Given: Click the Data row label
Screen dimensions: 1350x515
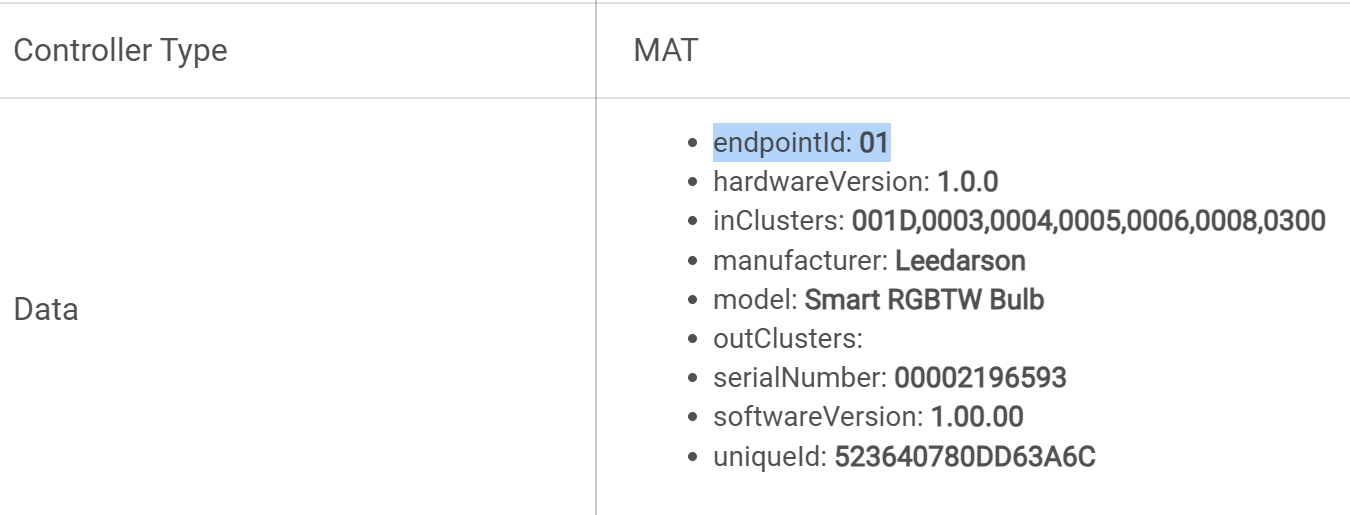Looking at the screenshot, I should 46,309.
